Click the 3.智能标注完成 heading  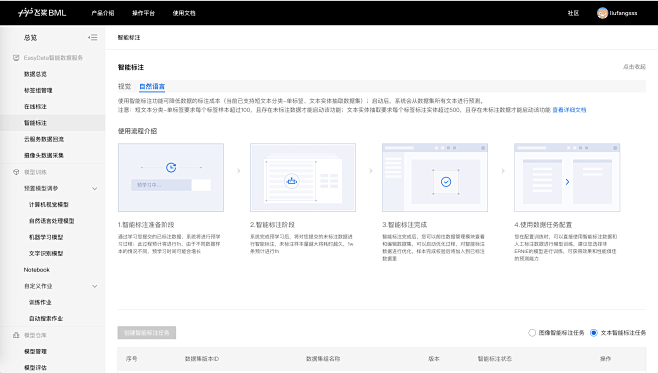pos(405,225)
